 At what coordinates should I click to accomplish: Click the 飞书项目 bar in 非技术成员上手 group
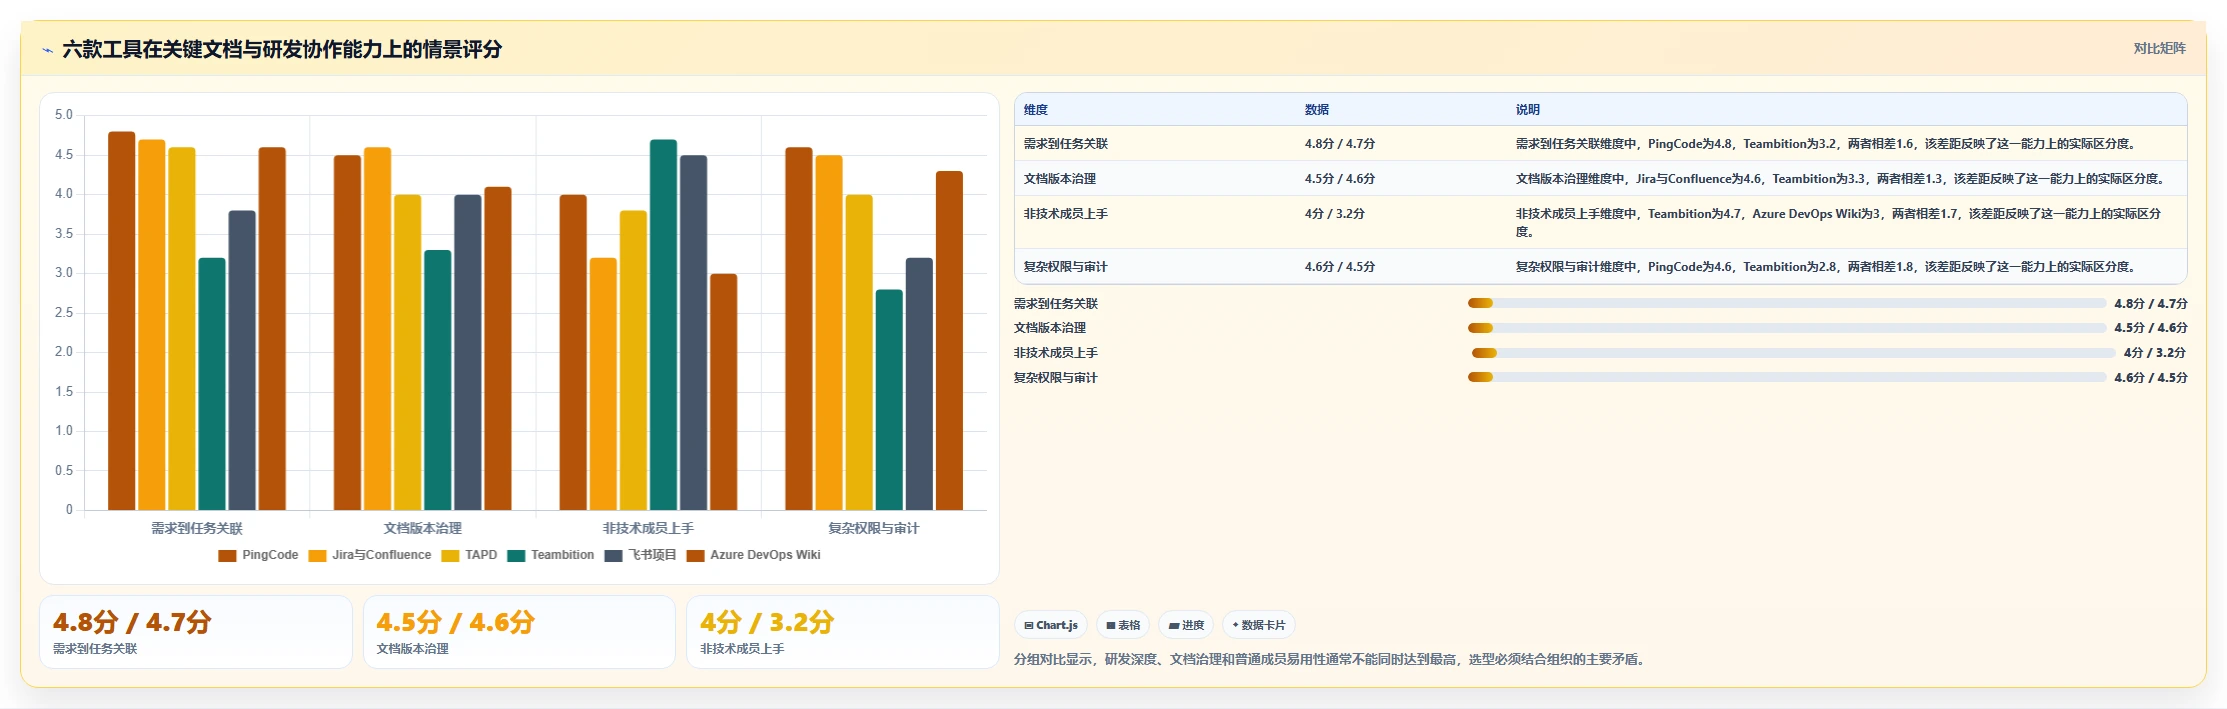(694, 333)
